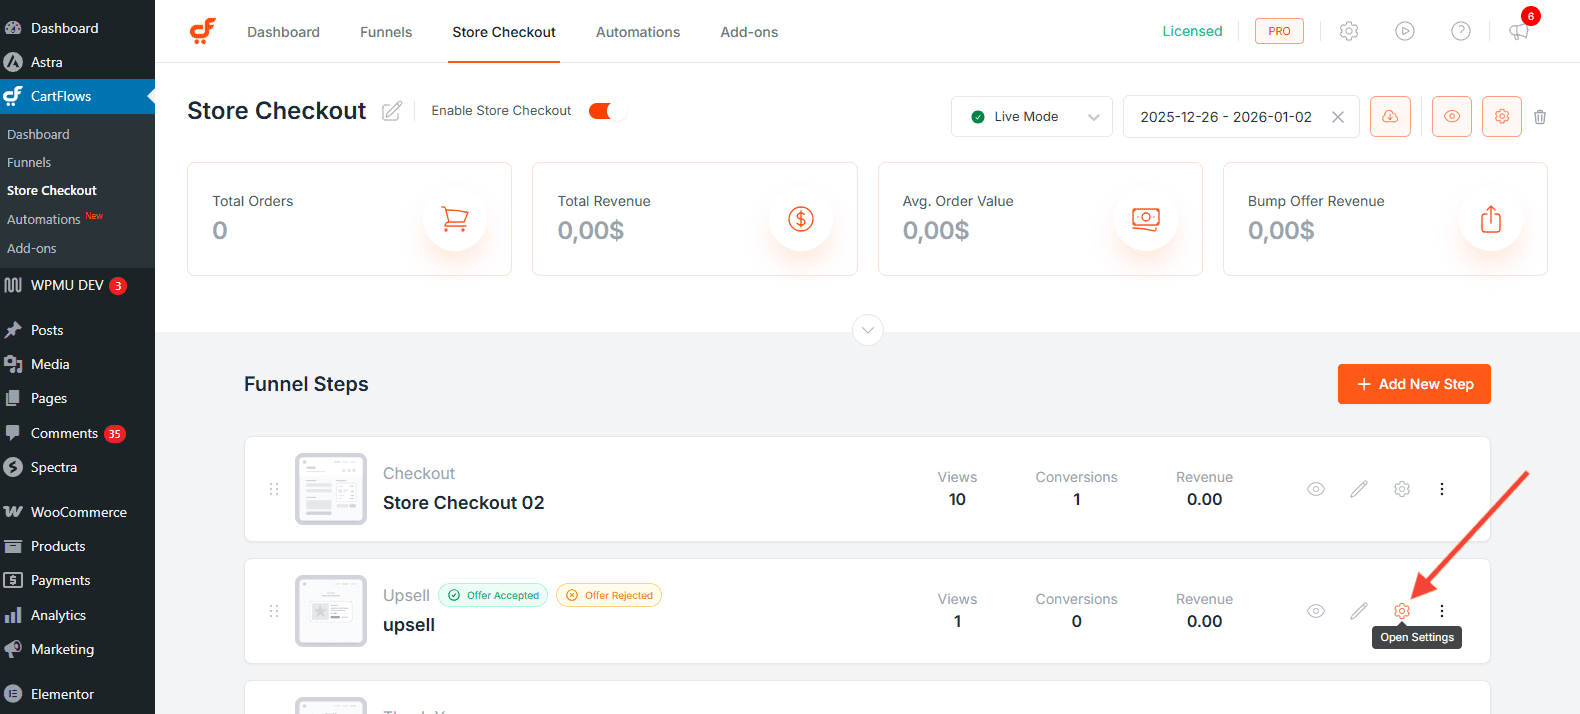This screenshot has width=1580, height=714.
Task: Switch to the Funnels tab
Action: 386,32
